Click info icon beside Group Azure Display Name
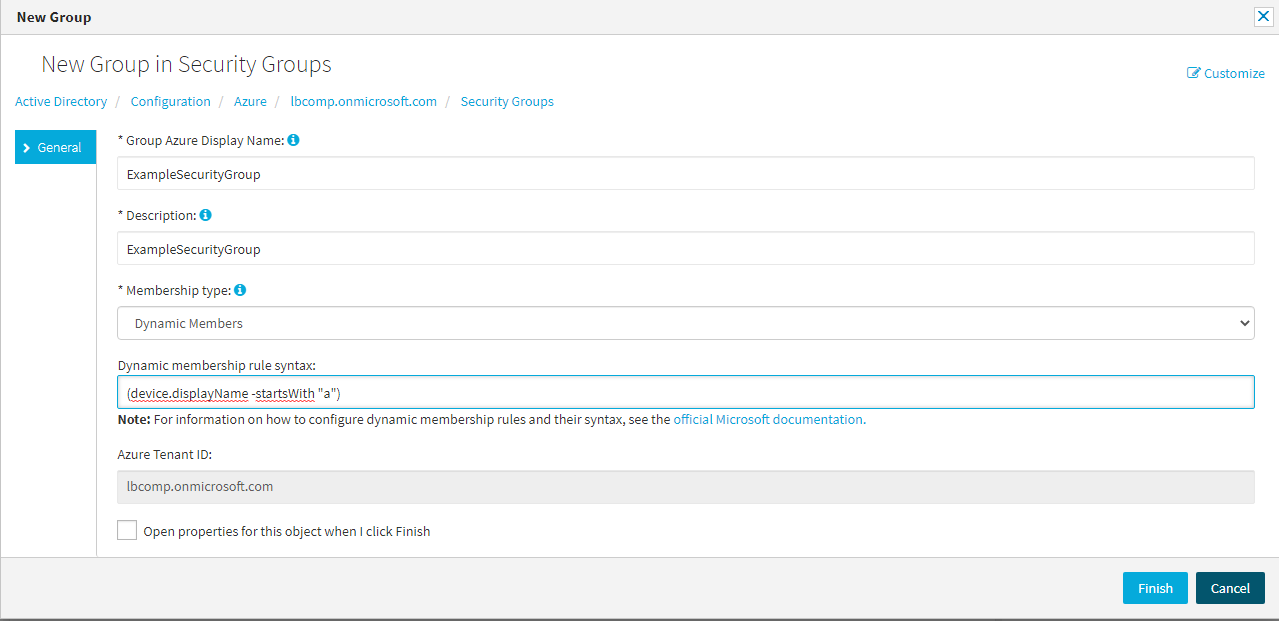 point(293,140)
